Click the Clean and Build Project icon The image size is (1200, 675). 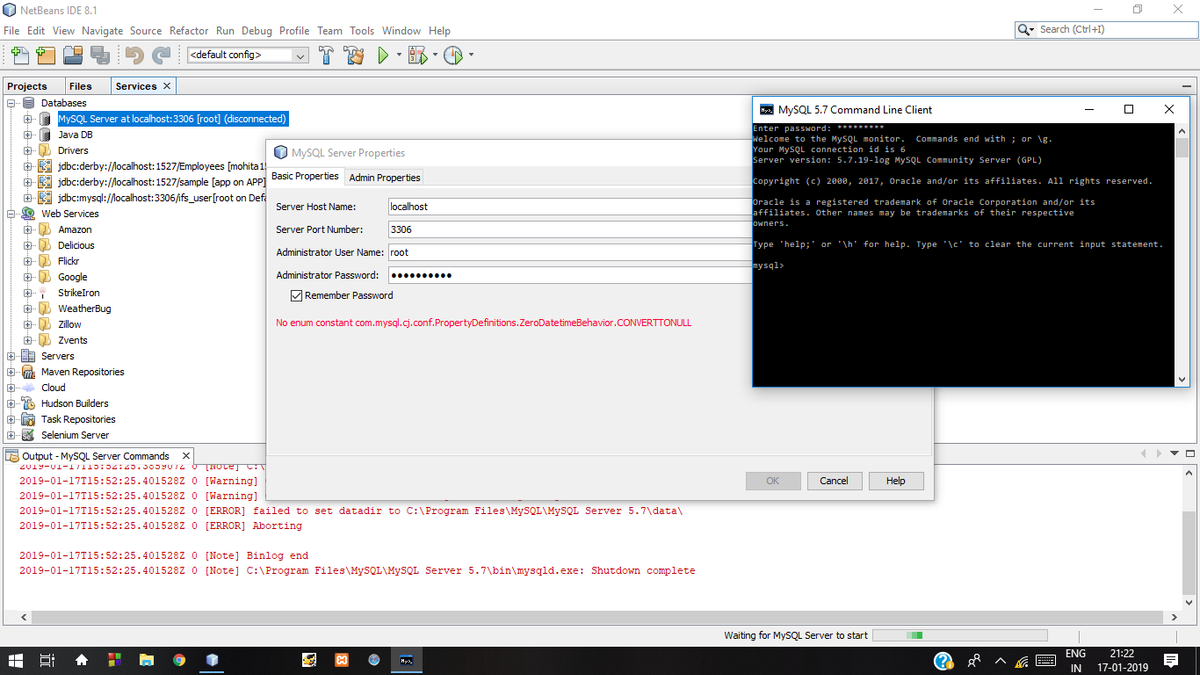click(353, 54)
